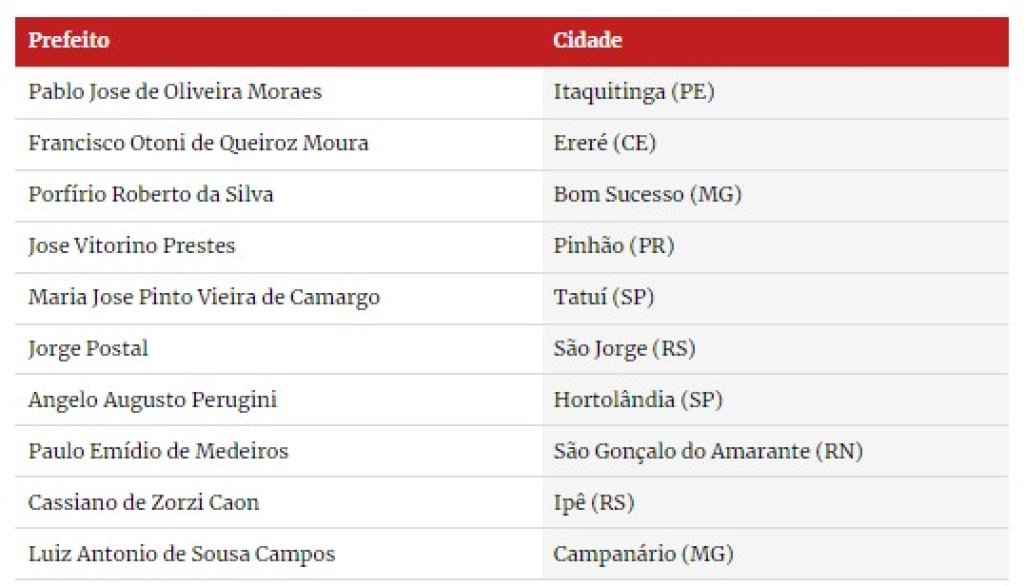Screen dimensions: 1024x586
Task: Click the Cidade column header
Action: tap(587, 40)
